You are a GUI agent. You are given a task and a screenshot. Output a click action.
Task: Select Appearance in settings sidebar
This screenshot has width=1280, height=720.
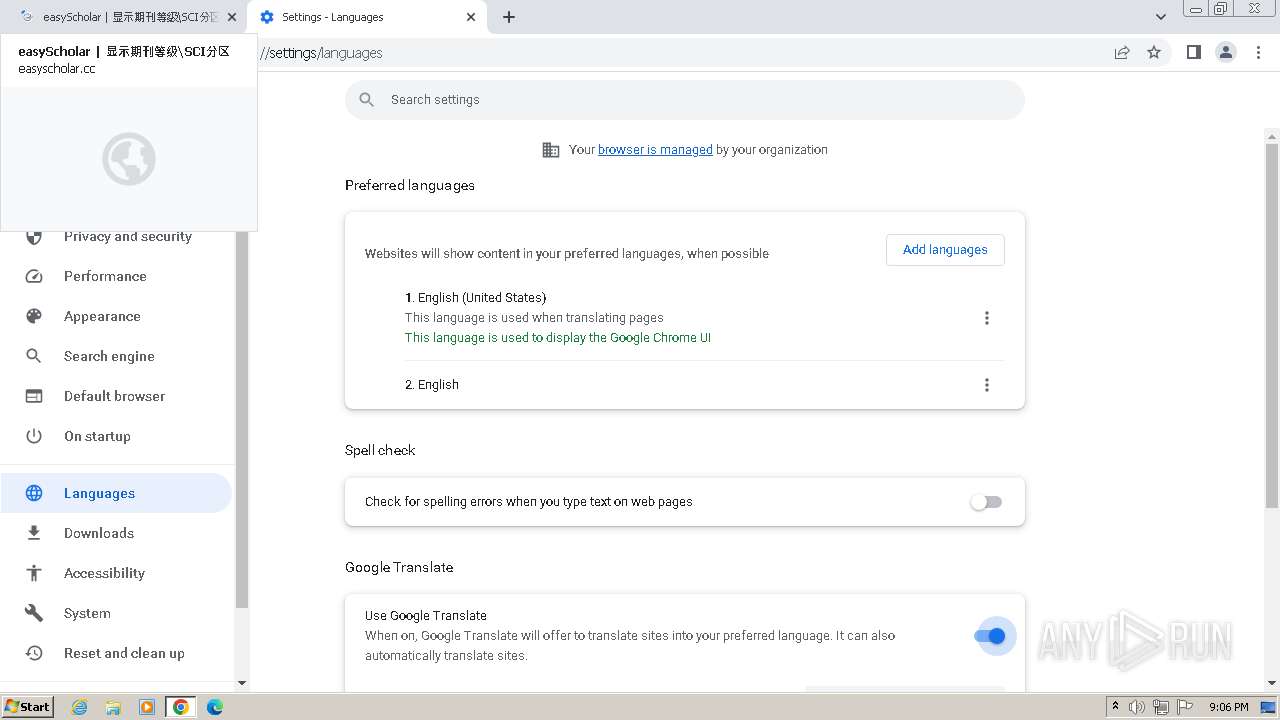coord(102,316)
